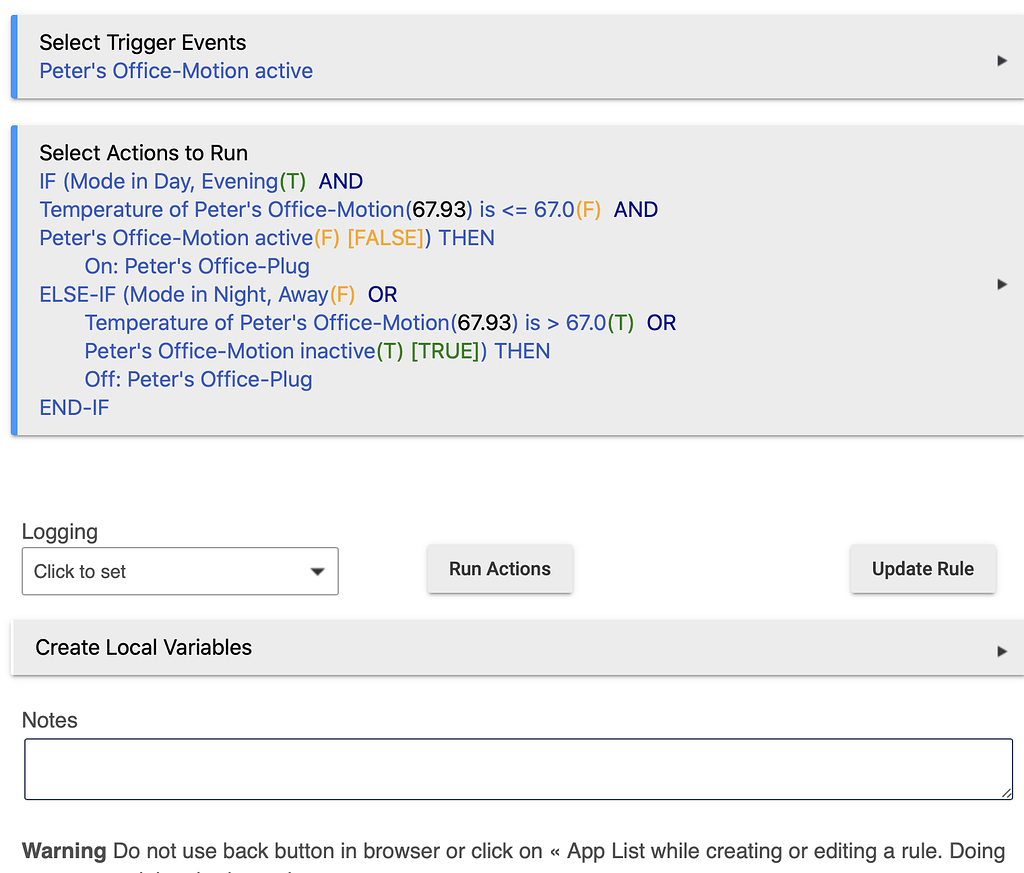Expand the Create Local Variables arrow
The height and width of the screenshot is (873, 1024).
(x=1001, y=651)
